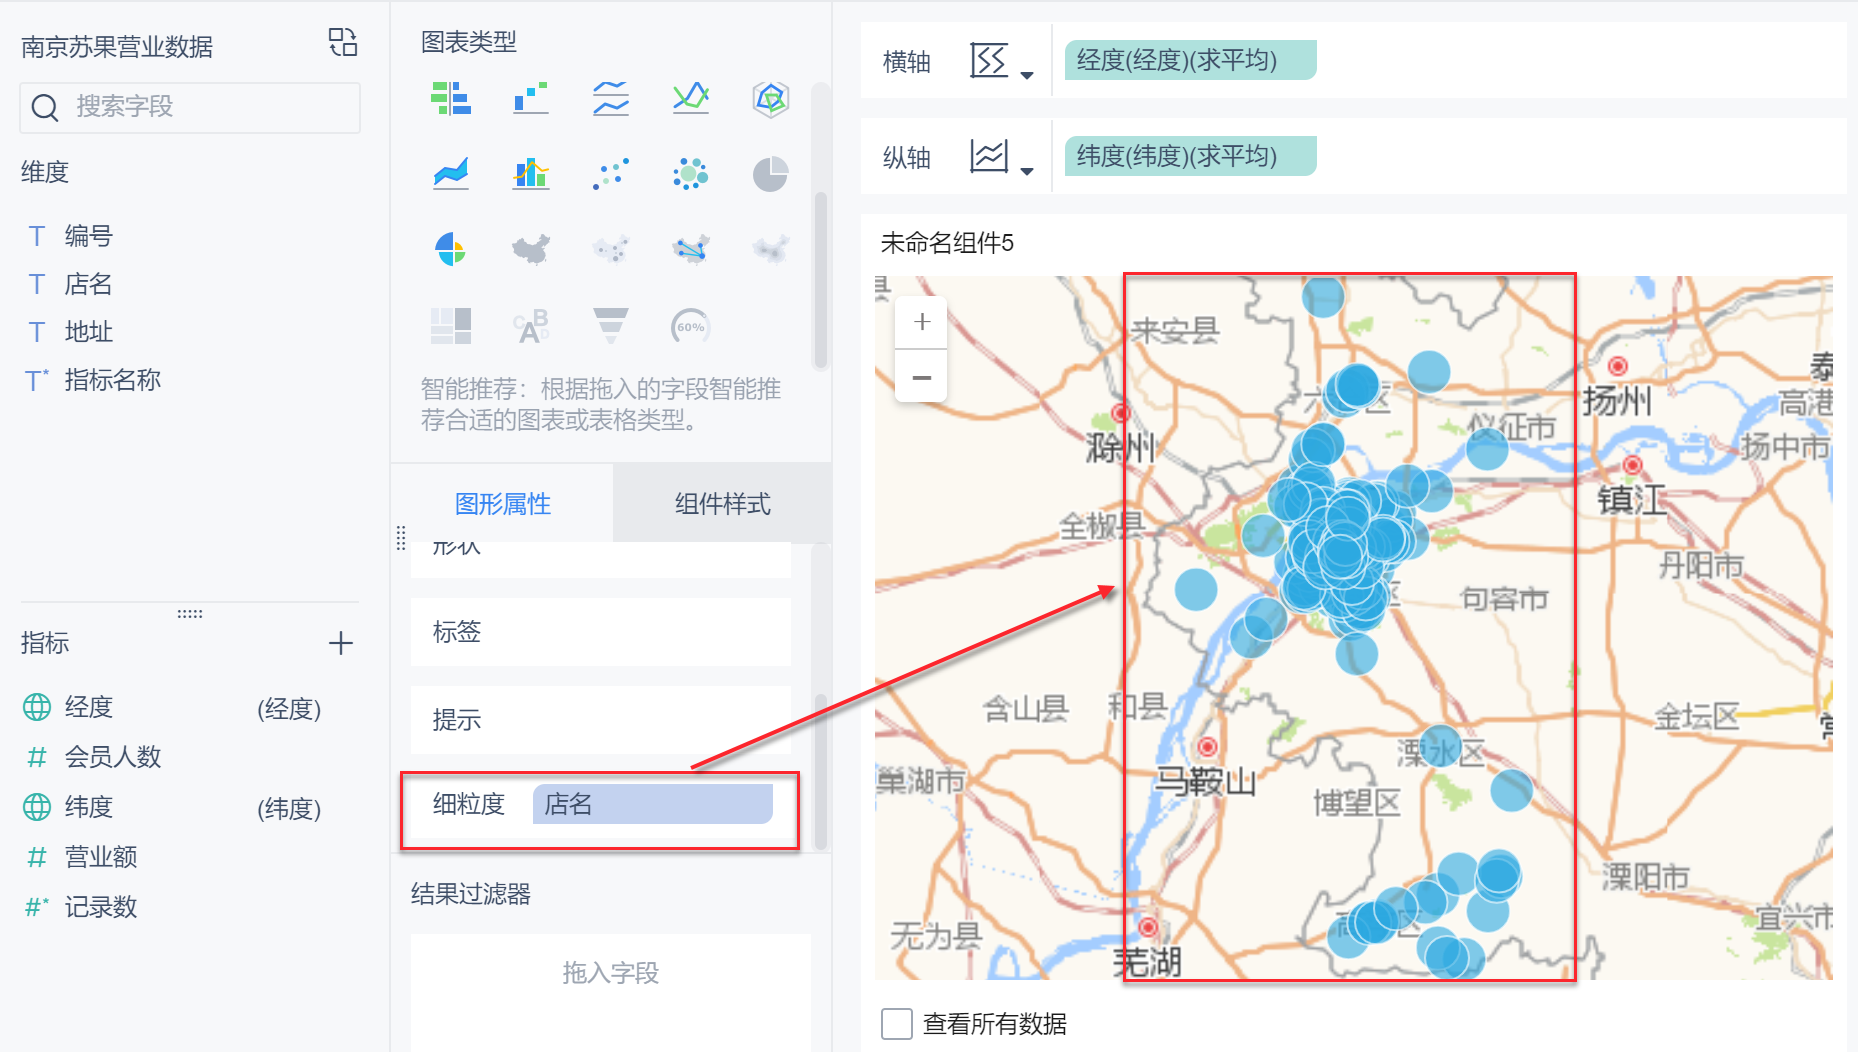Pick the funnel chart type icon

point(610,325)
